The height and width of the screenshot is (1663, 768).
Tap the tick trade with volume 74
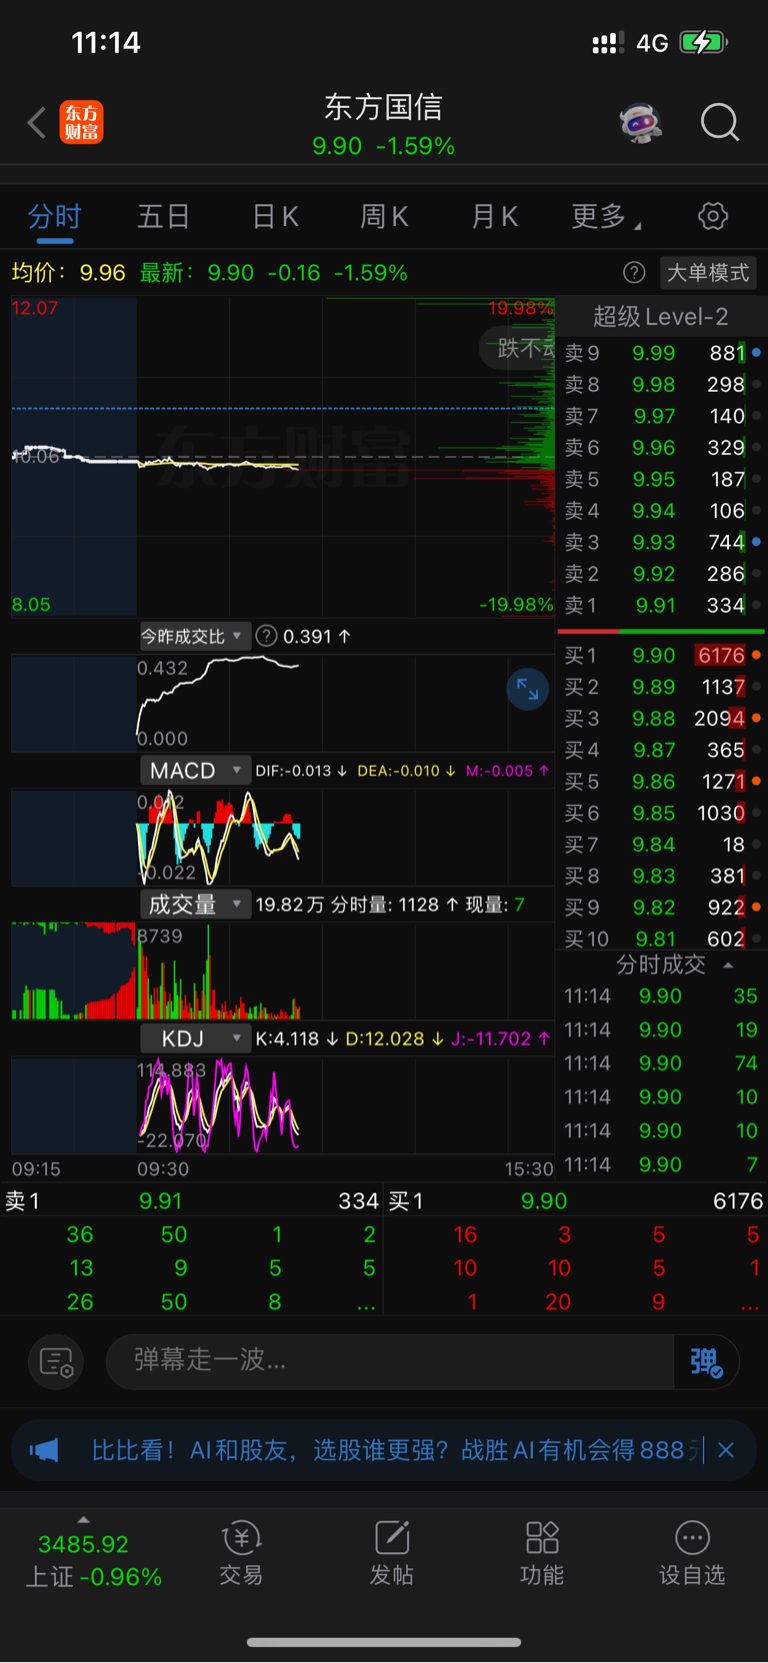click(661, 1063)
